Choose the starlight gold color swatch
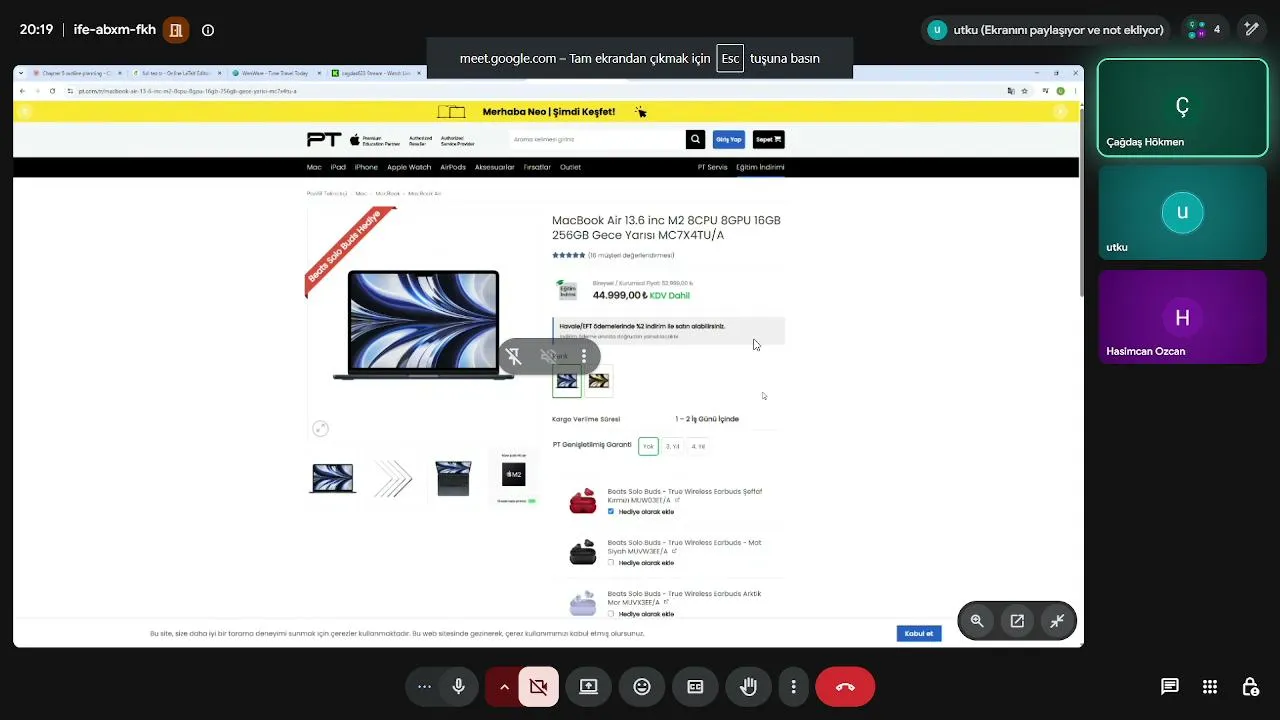This screenshot has width=1280, height=720. 599,381
